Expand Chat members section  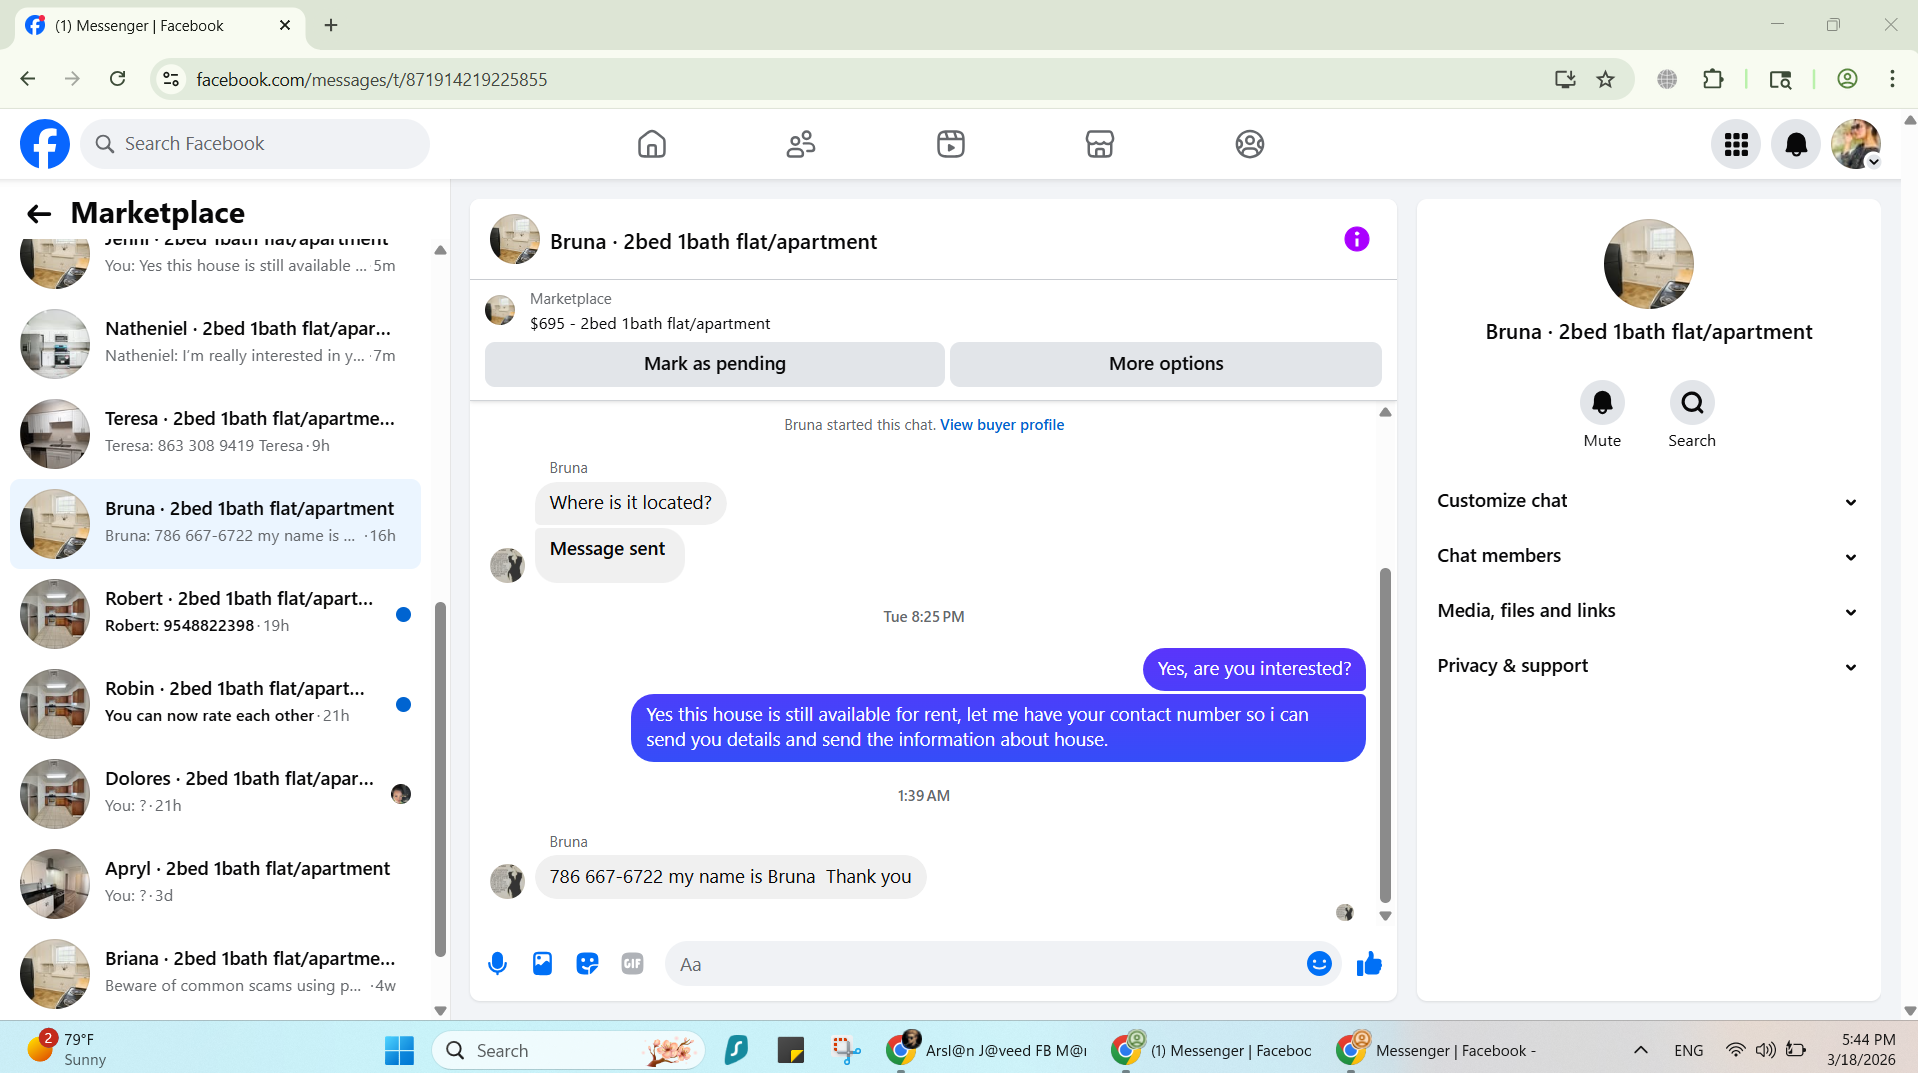click(x=1648, y=556)
